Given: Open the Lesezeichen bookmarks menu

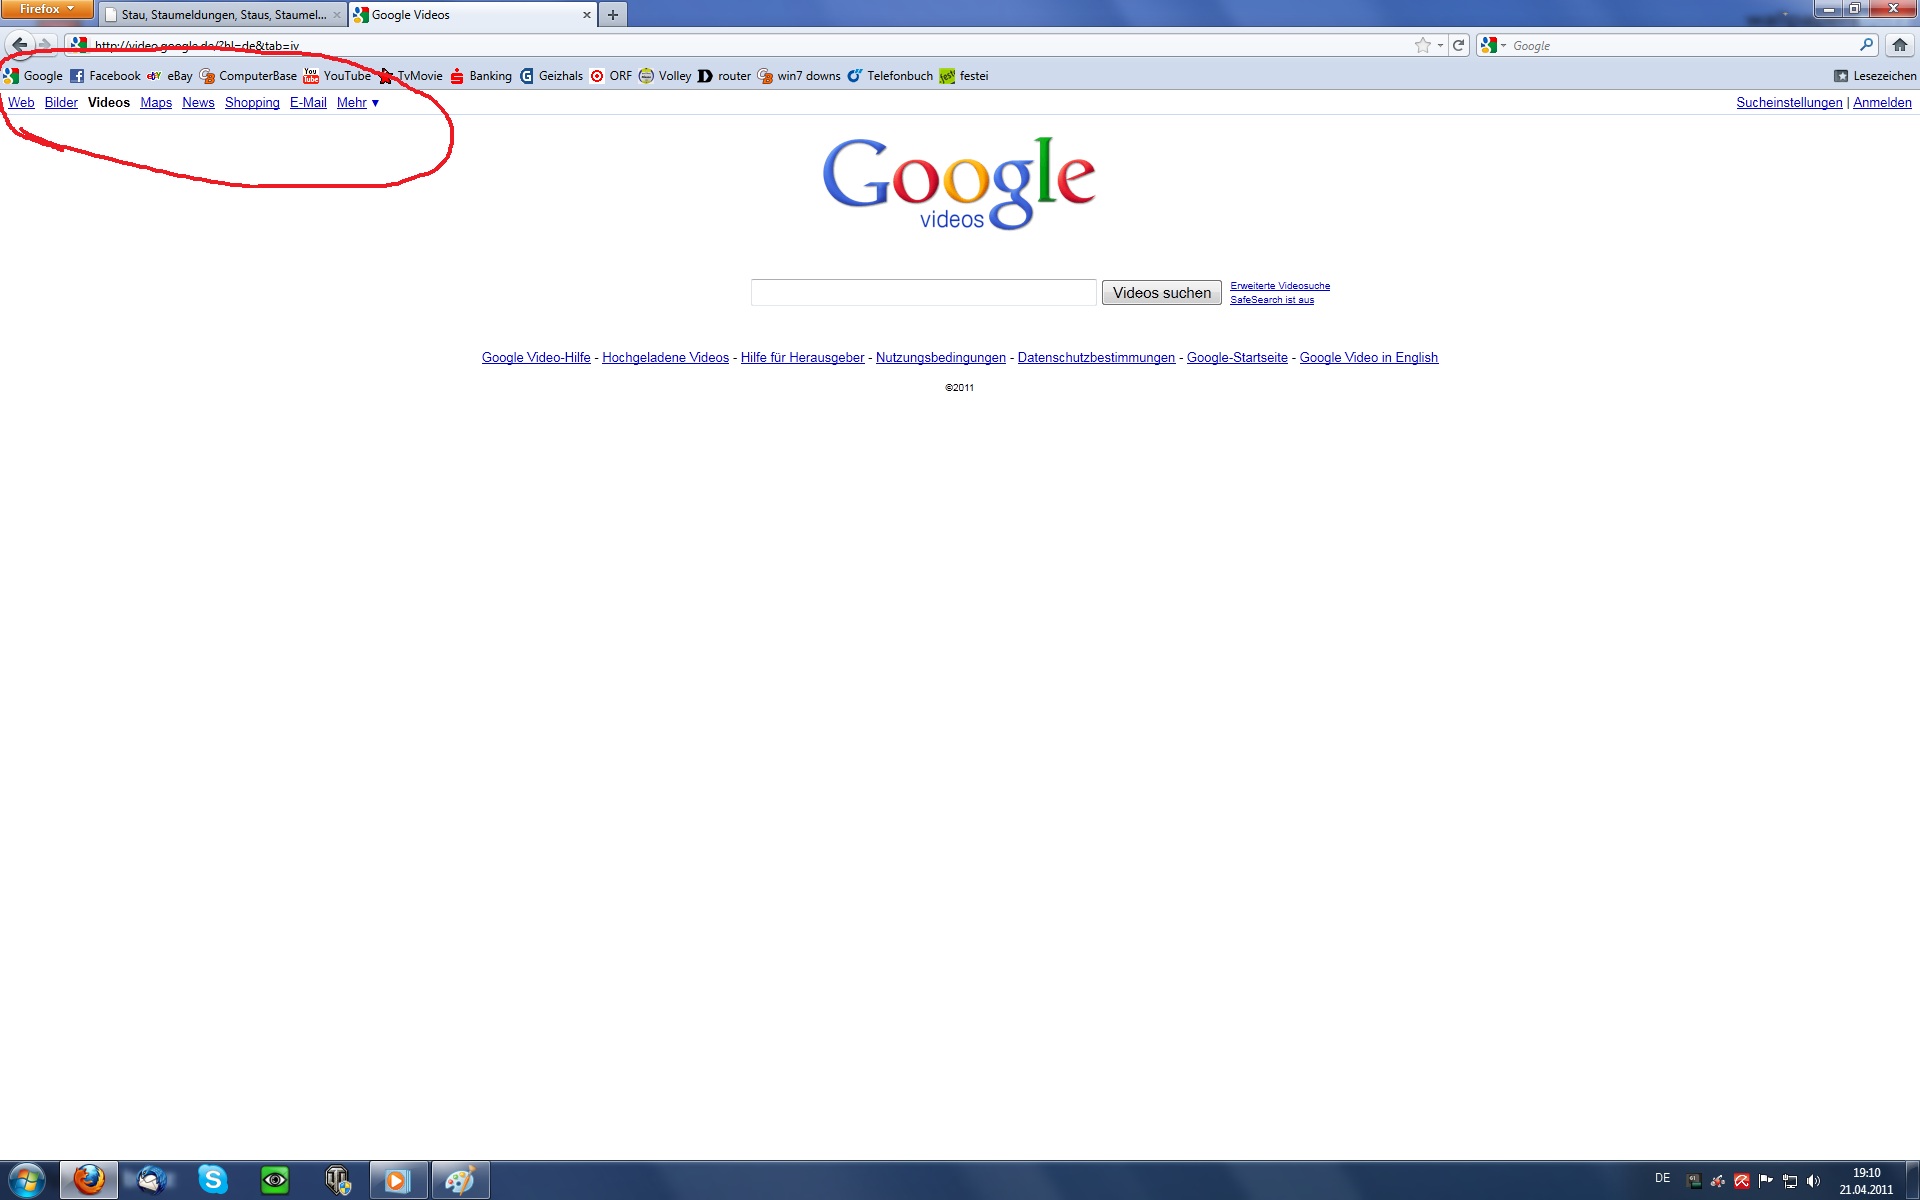Looking at the screenshot, I should point(1875,76).
